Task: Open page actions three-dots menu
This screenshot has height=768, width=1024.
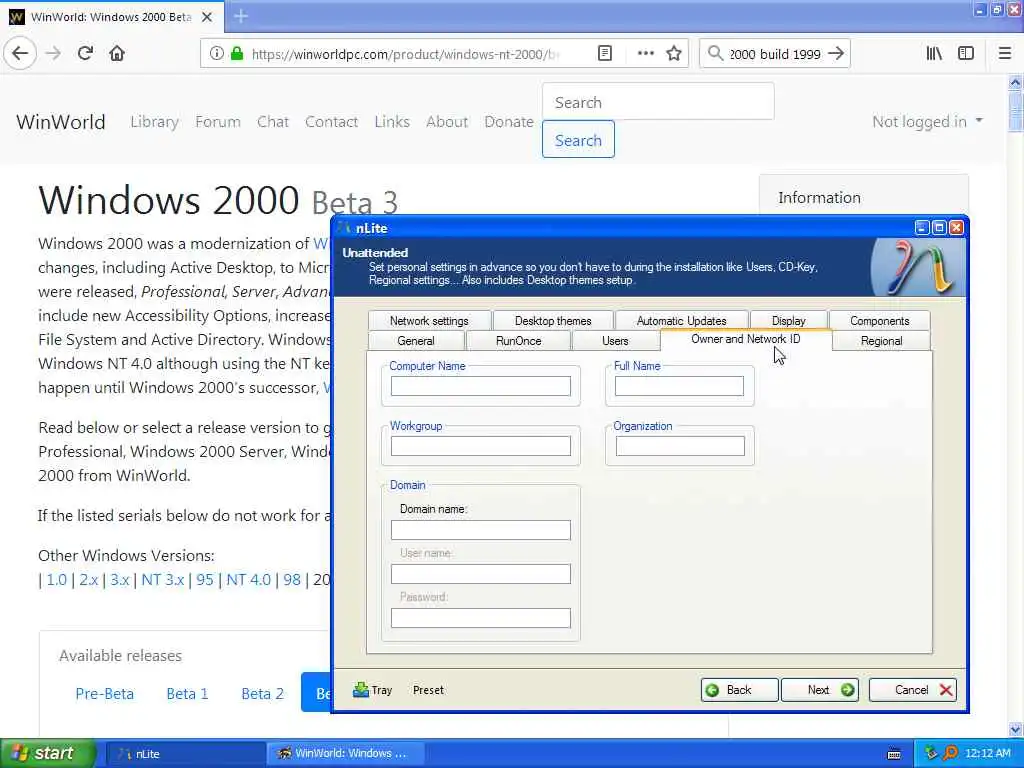Action: click(645, 54)
